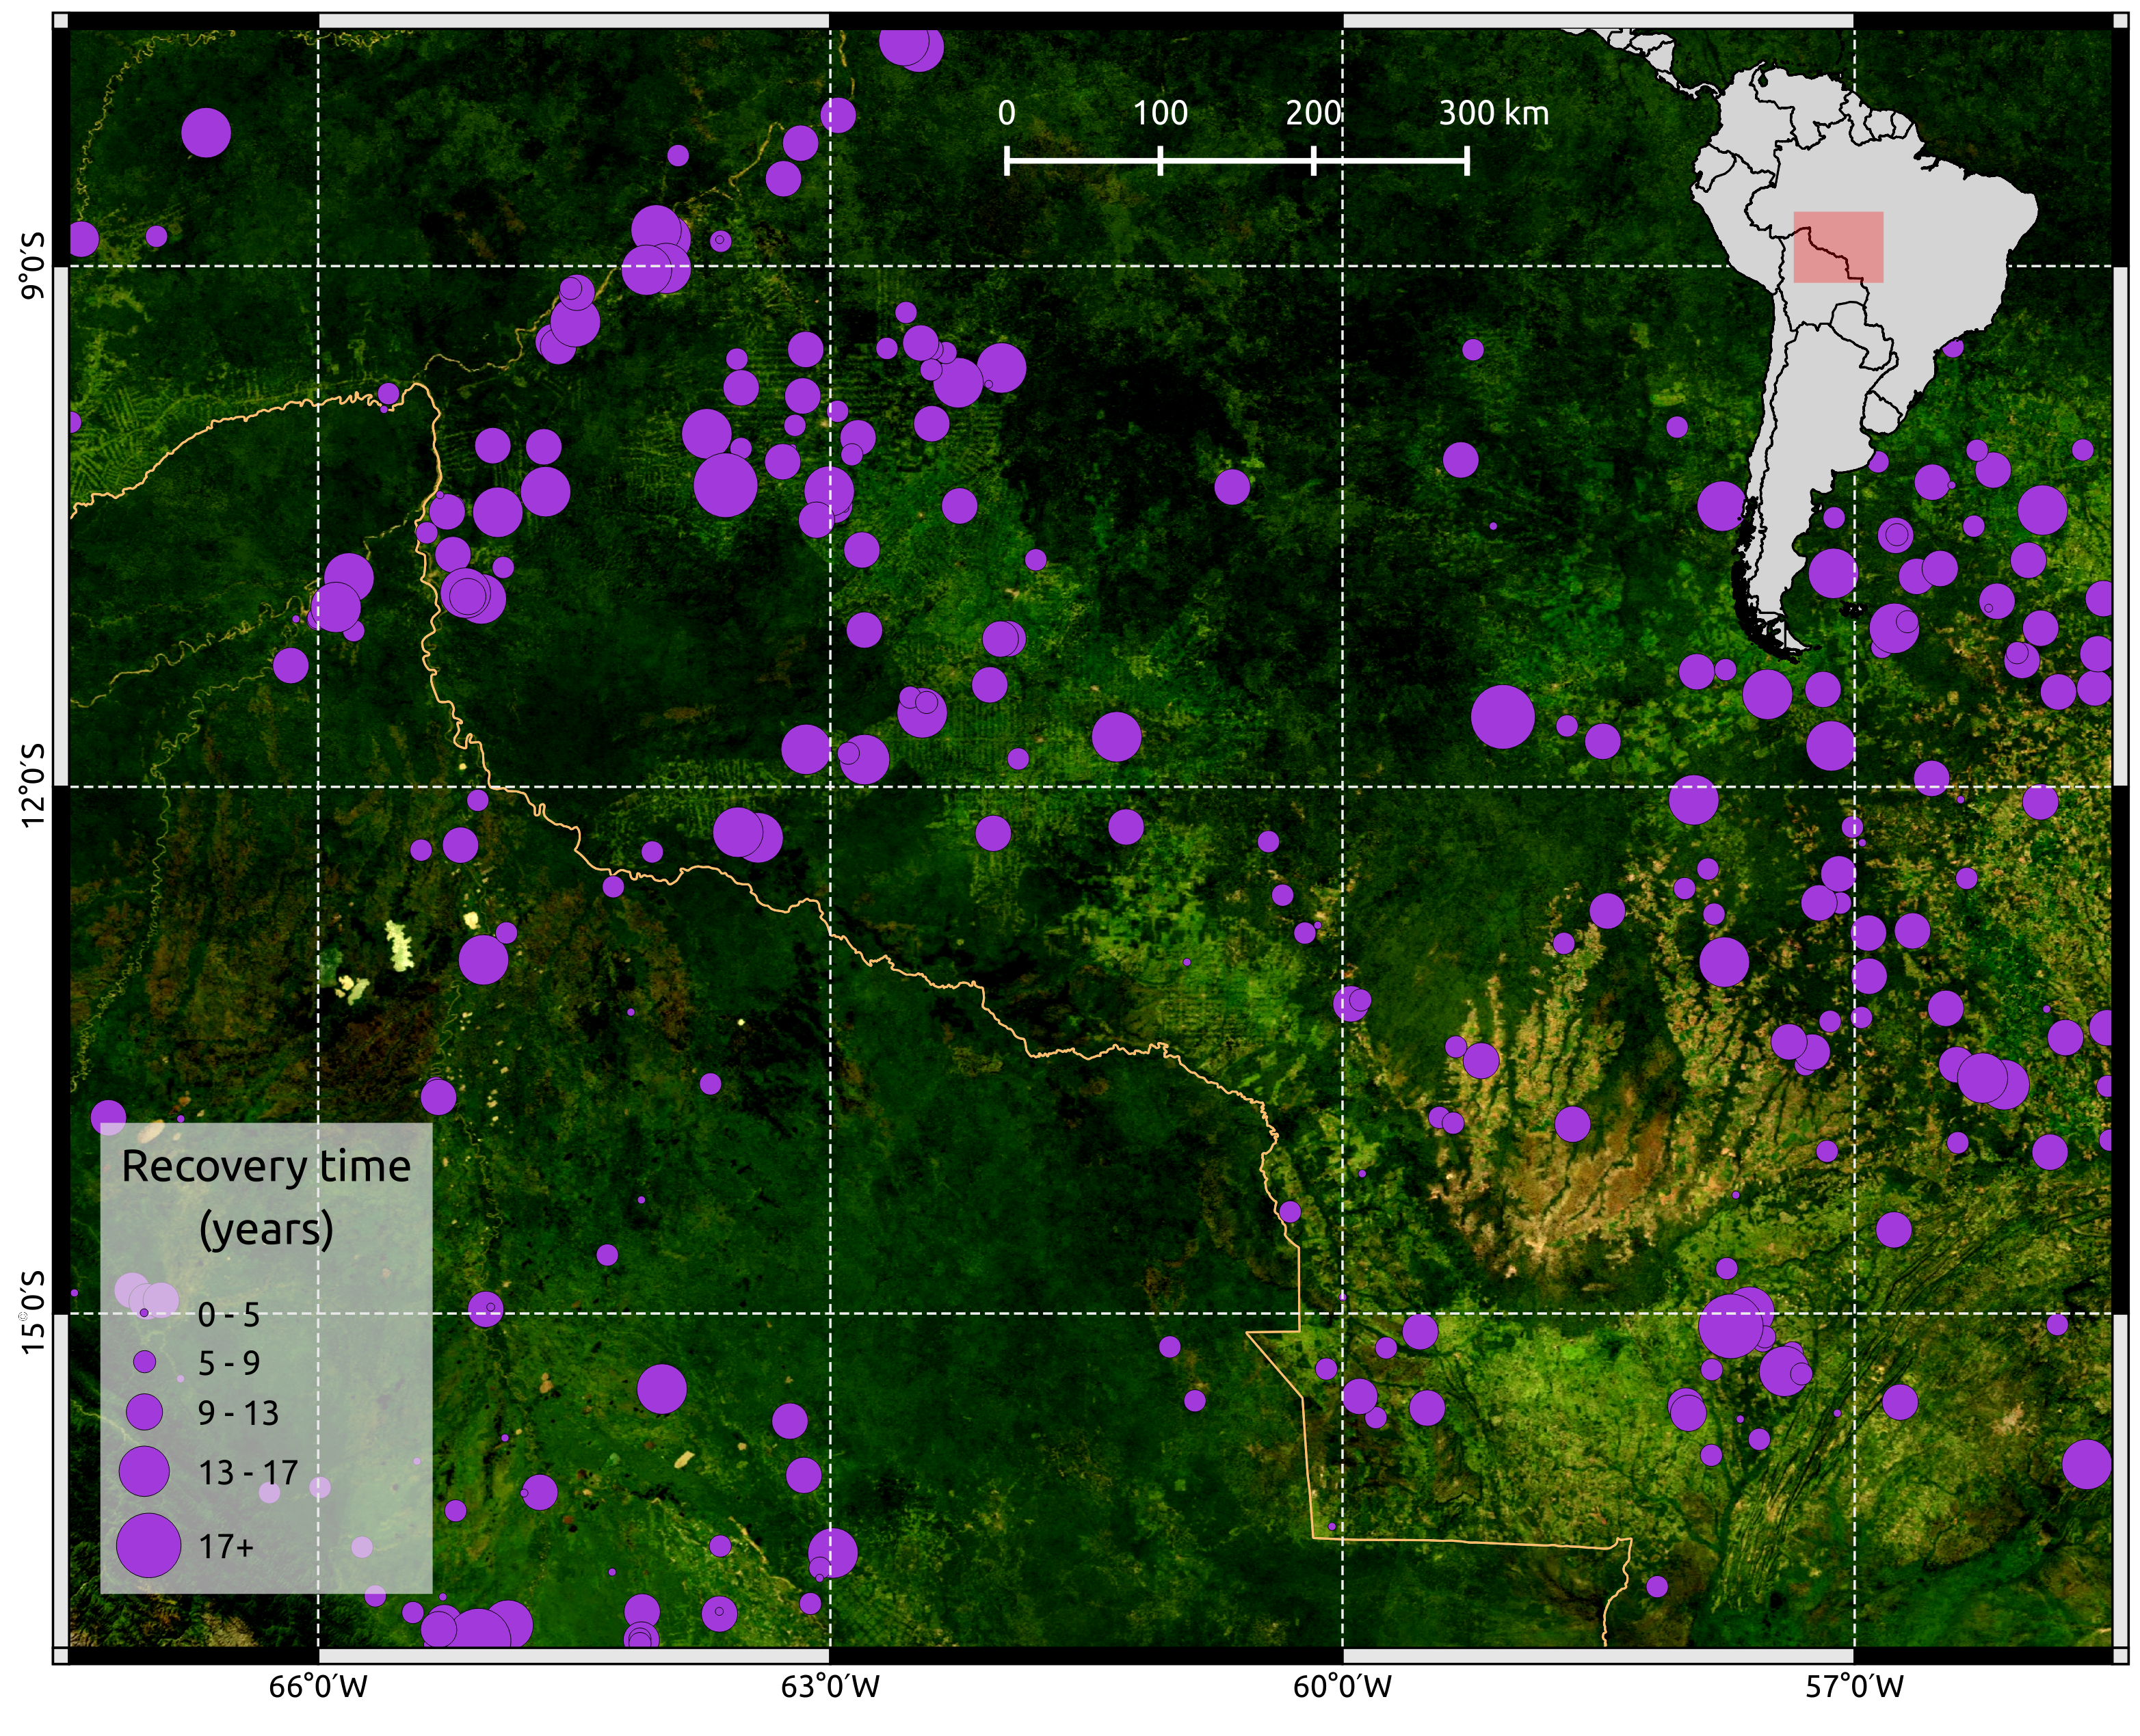Image resolution: width=2140 pixels, height=1736 pixels.
Task: Click the '57°0′W' longitude label
Action: (1854, 1687)
